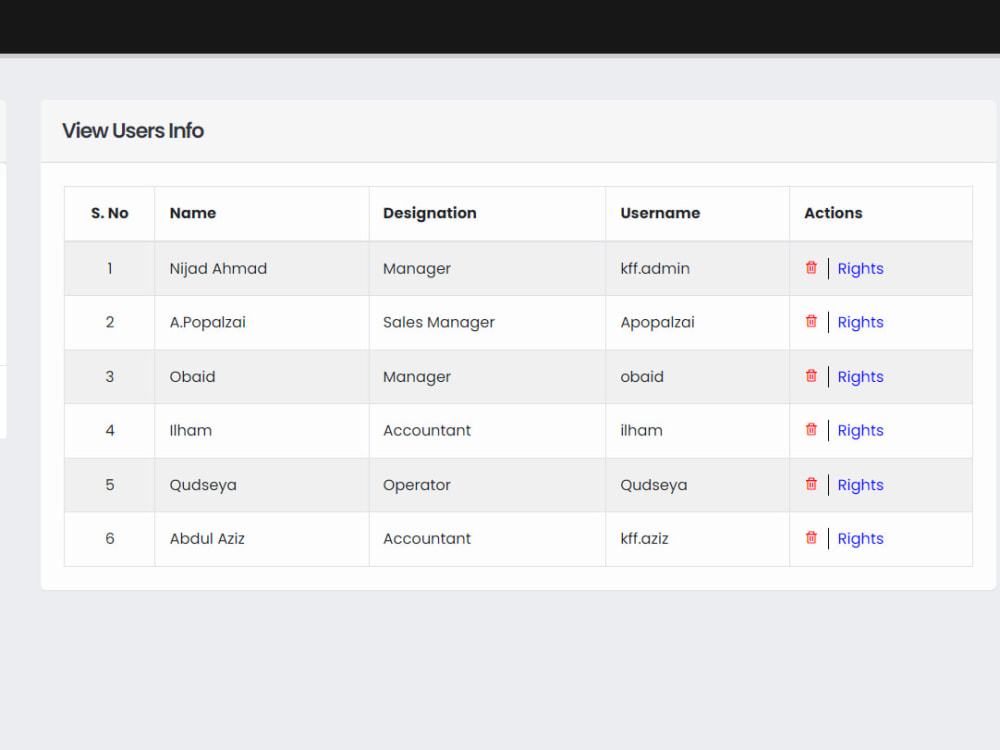
Task: Delete user Nijad Ahmad with trash icon
Action: point(811,267)
